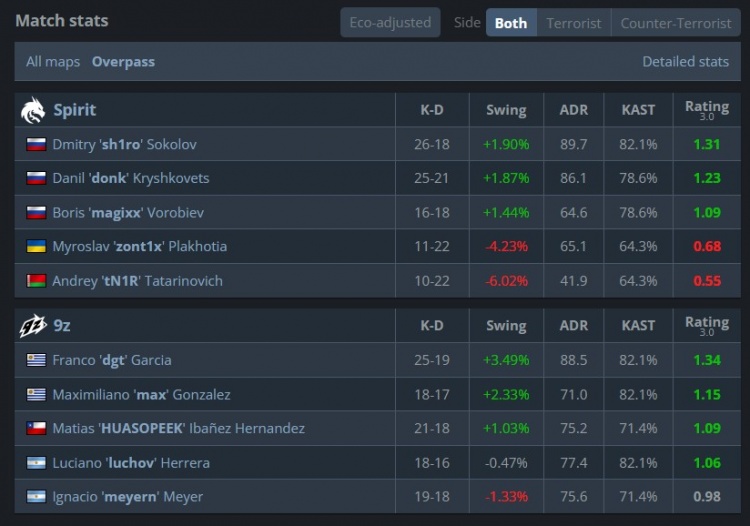
Task: Click the K-D header in 9z table
Action: click(x=432, y=326)
